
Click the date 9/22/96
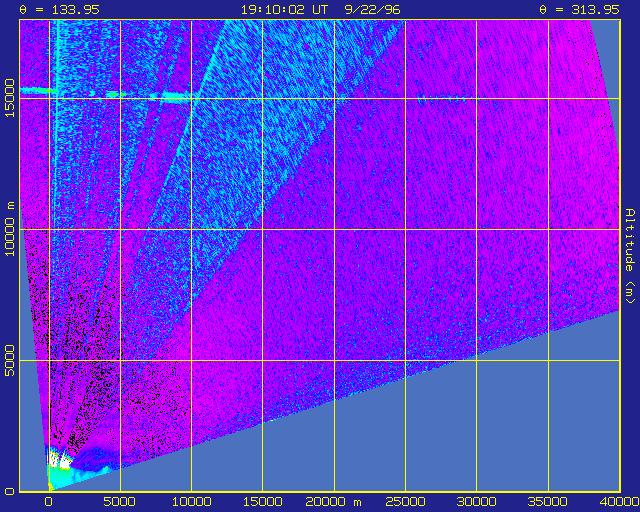click(x=372, y=9)
